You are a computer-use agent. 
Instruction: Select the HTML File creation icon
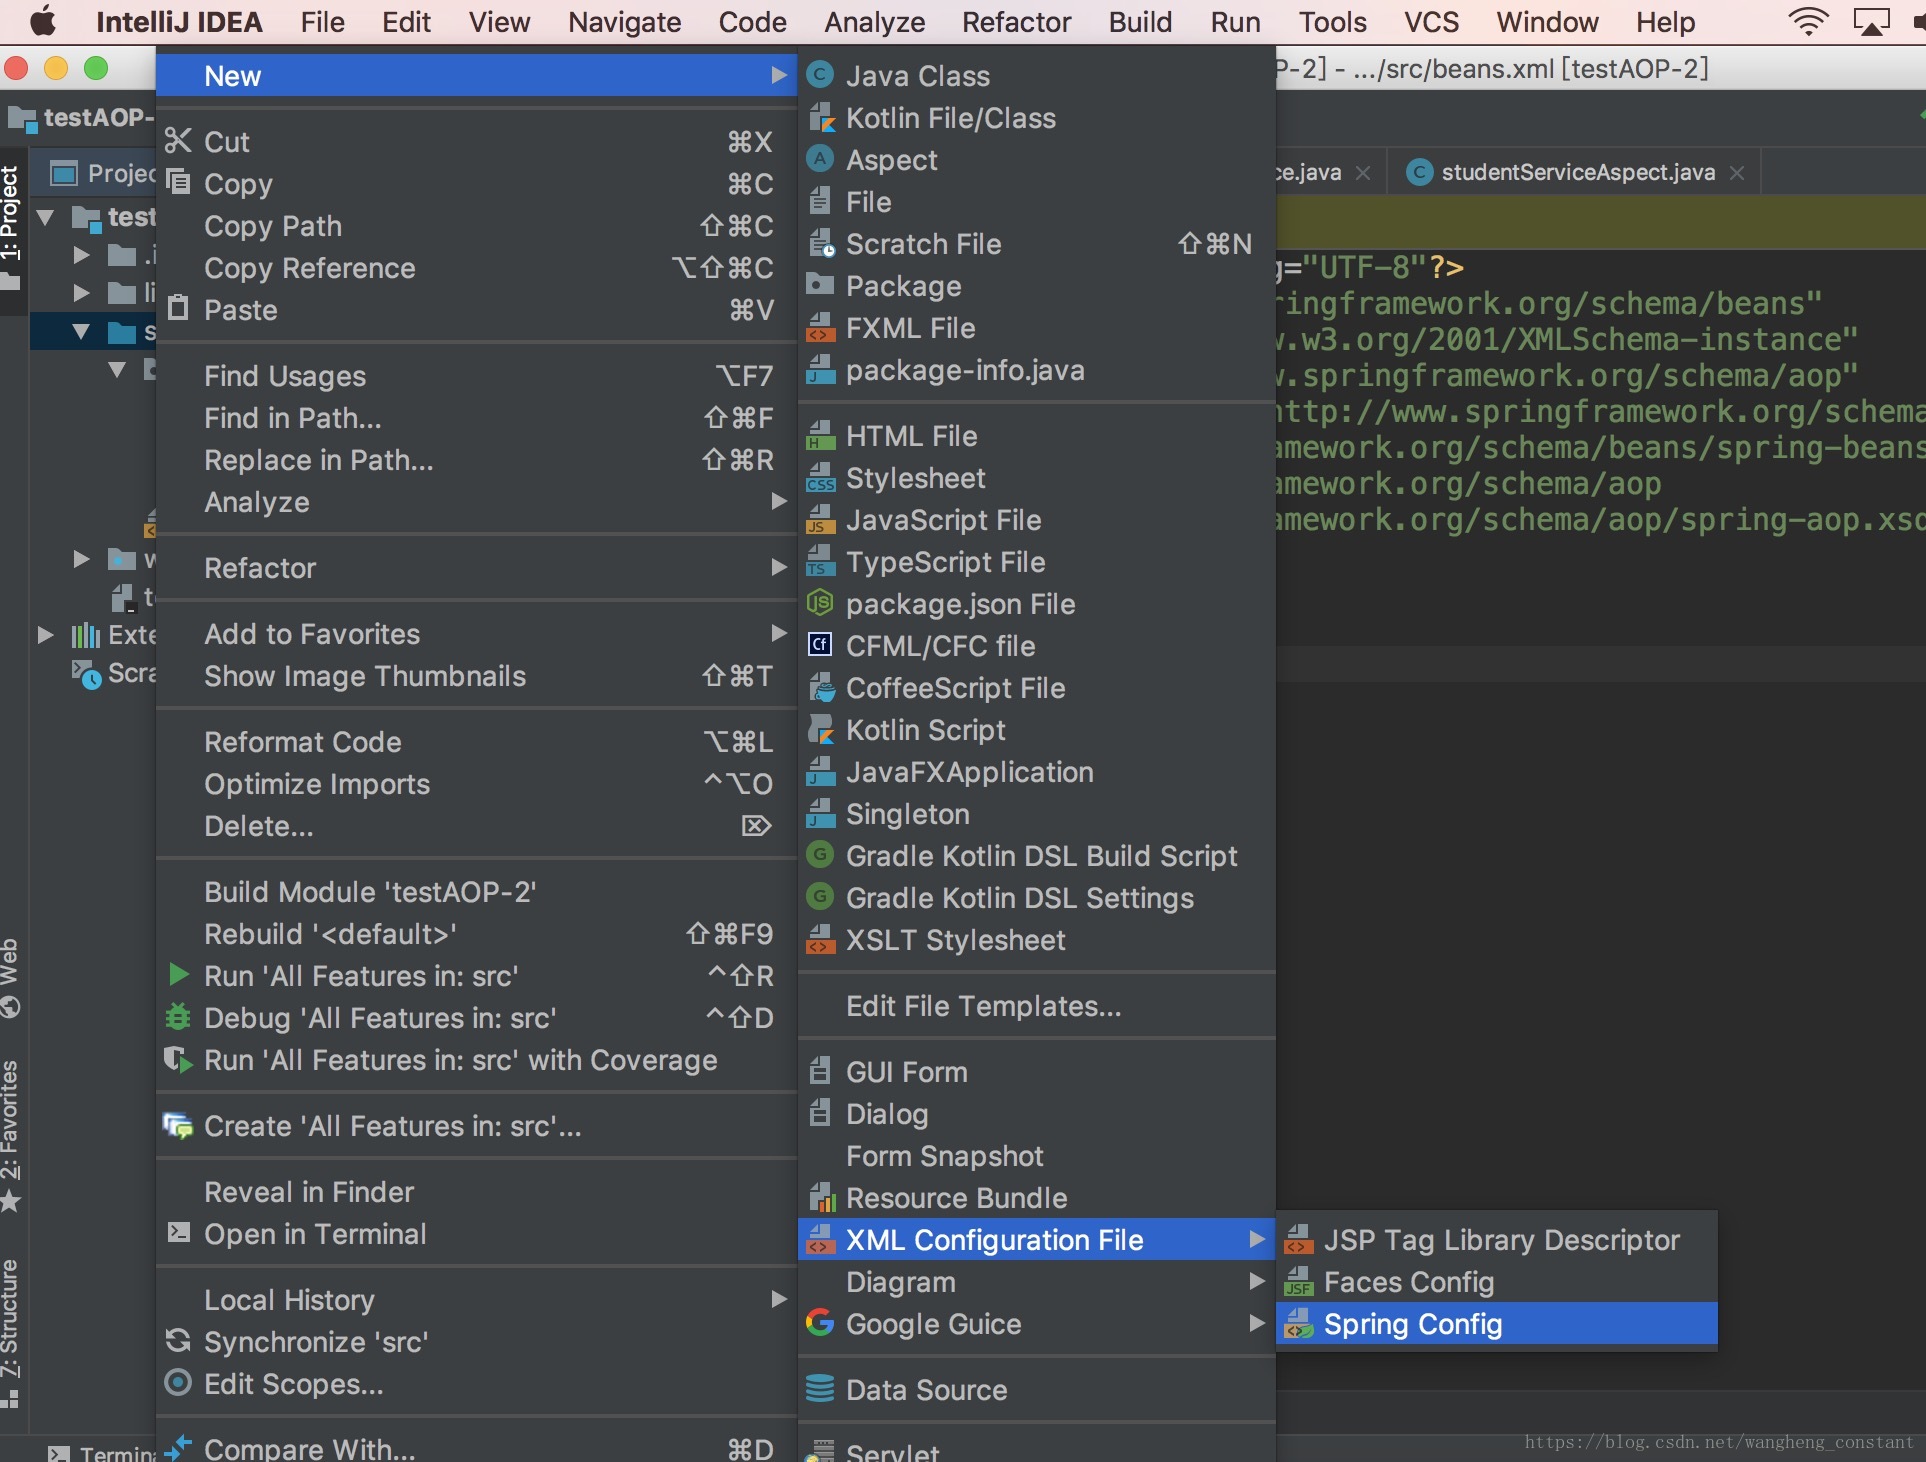click(822, 435)
